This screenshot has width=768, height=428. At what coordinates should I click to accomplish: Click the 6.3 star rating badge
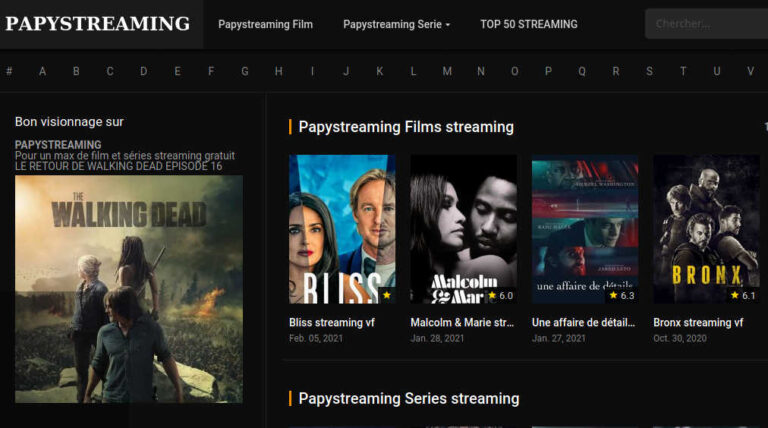point(621,295)
